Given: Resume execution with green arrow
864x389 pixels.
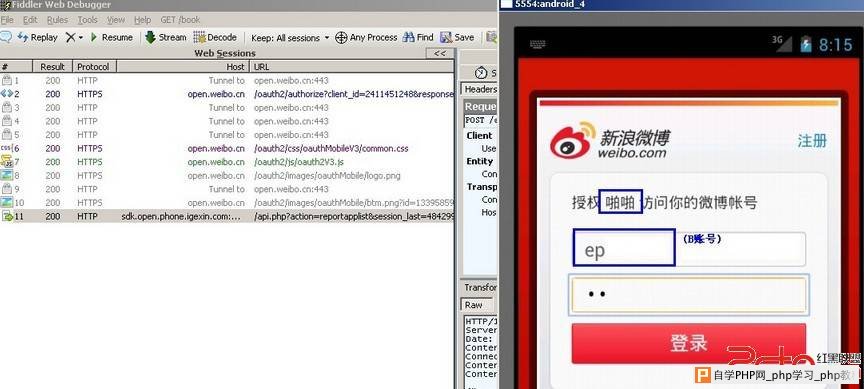Looking at the screenshot, I should tap(111, 37).
